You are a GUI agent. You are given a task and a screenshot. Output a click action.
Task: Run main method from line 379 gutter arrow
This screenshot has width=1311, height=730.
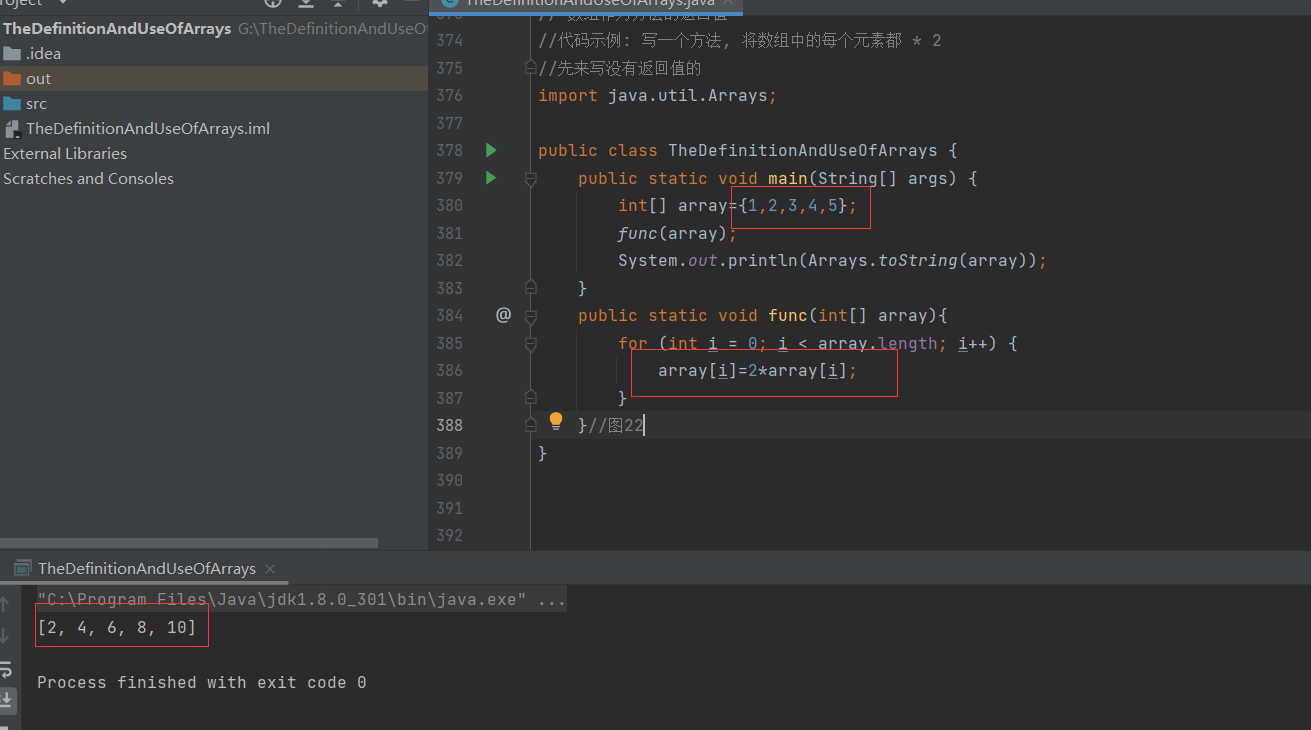(x=490, y=178)
